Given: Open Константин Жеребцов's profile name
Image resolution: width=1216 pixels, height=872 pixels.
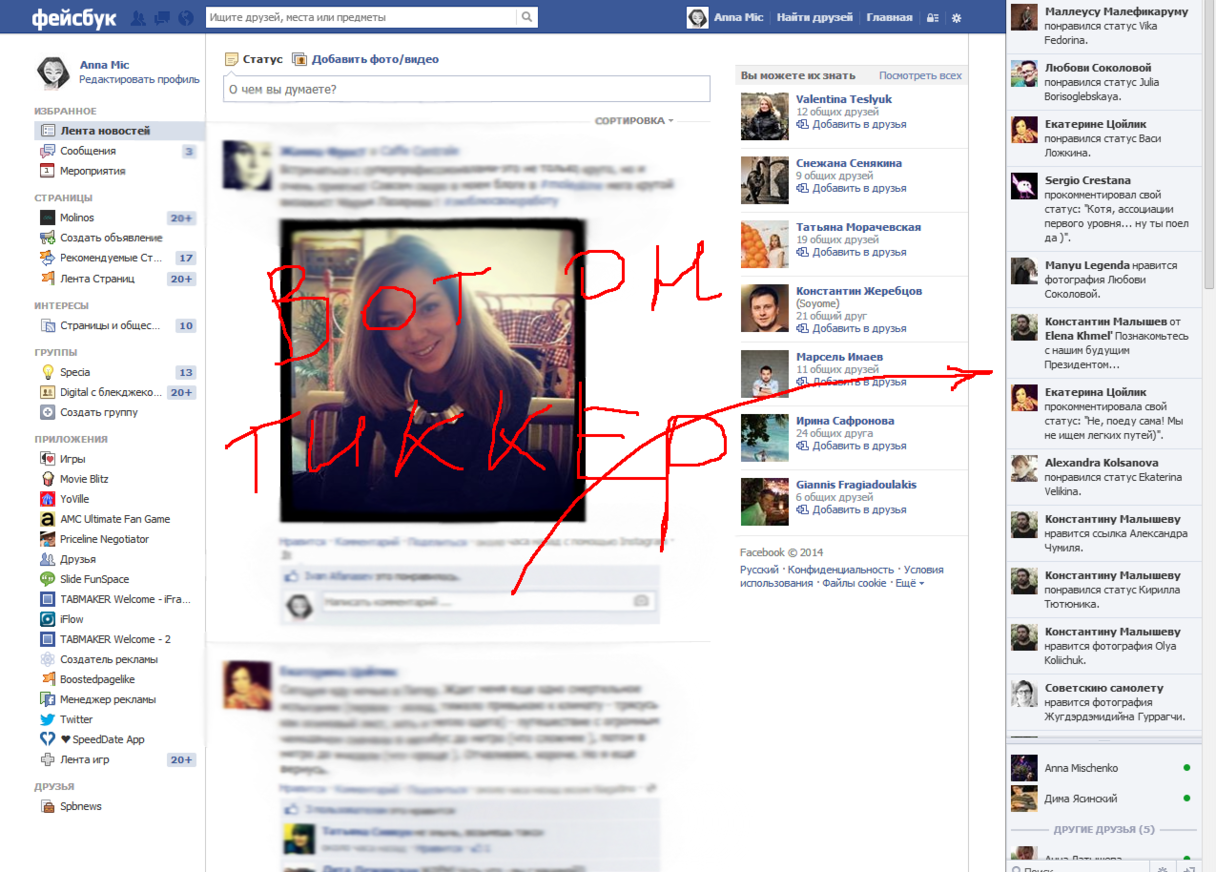Looking at the screenshot, I should click(859, 291).
